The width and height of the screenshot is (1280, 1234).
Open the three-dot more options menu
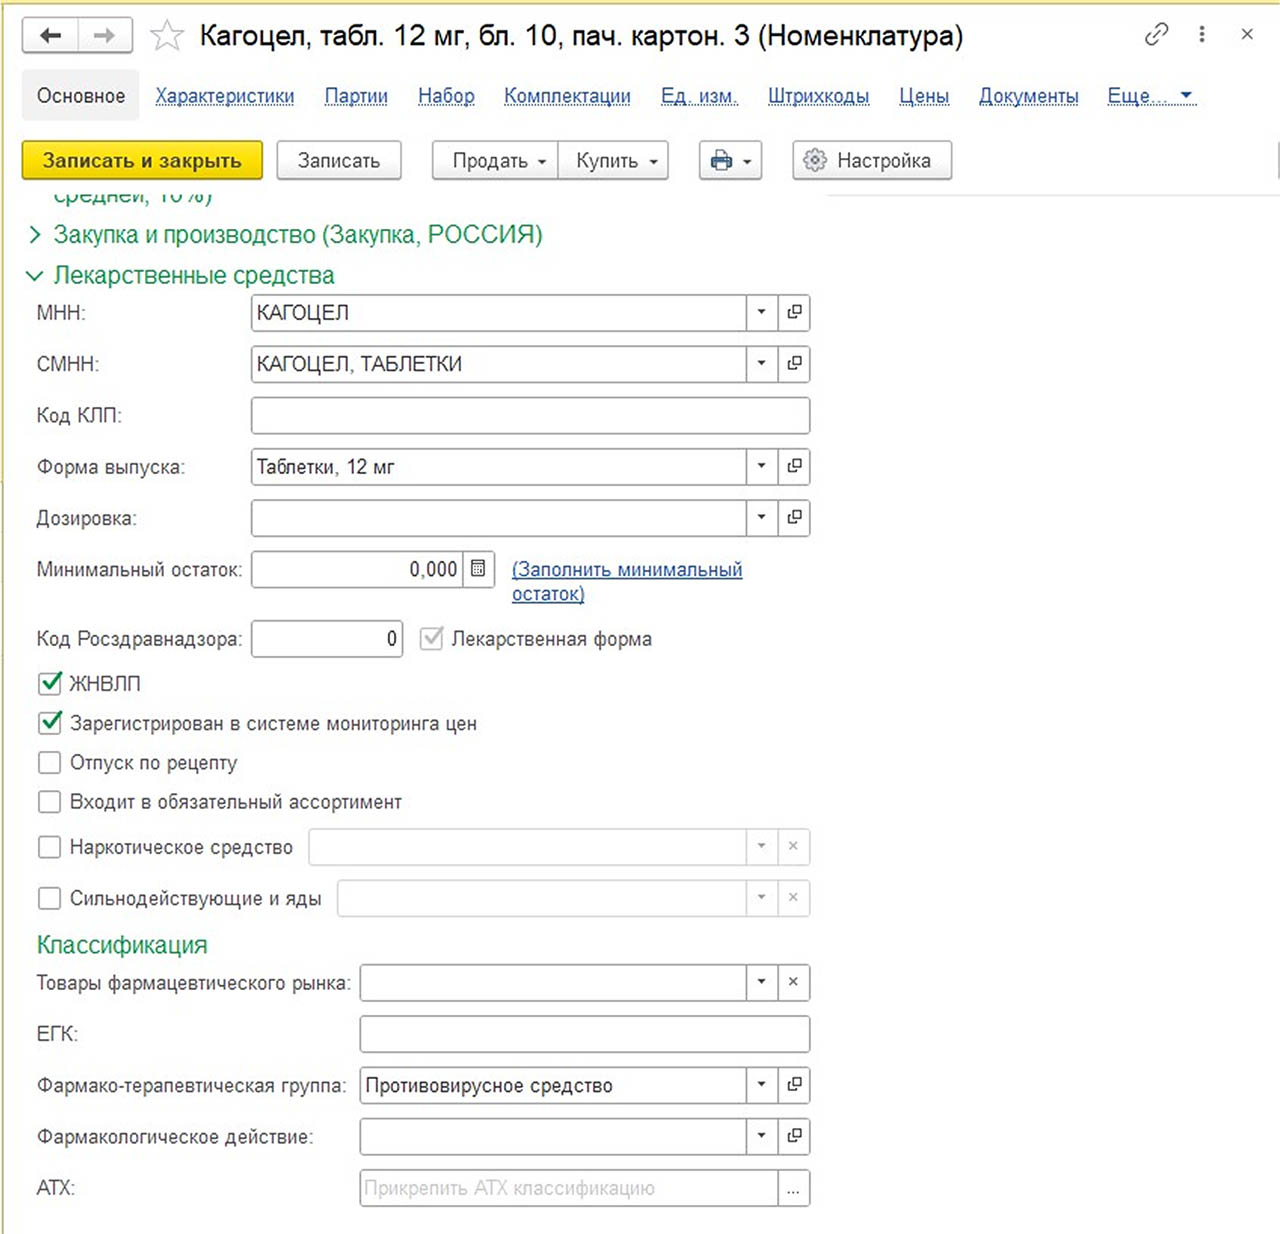[x=1202, y=34]
